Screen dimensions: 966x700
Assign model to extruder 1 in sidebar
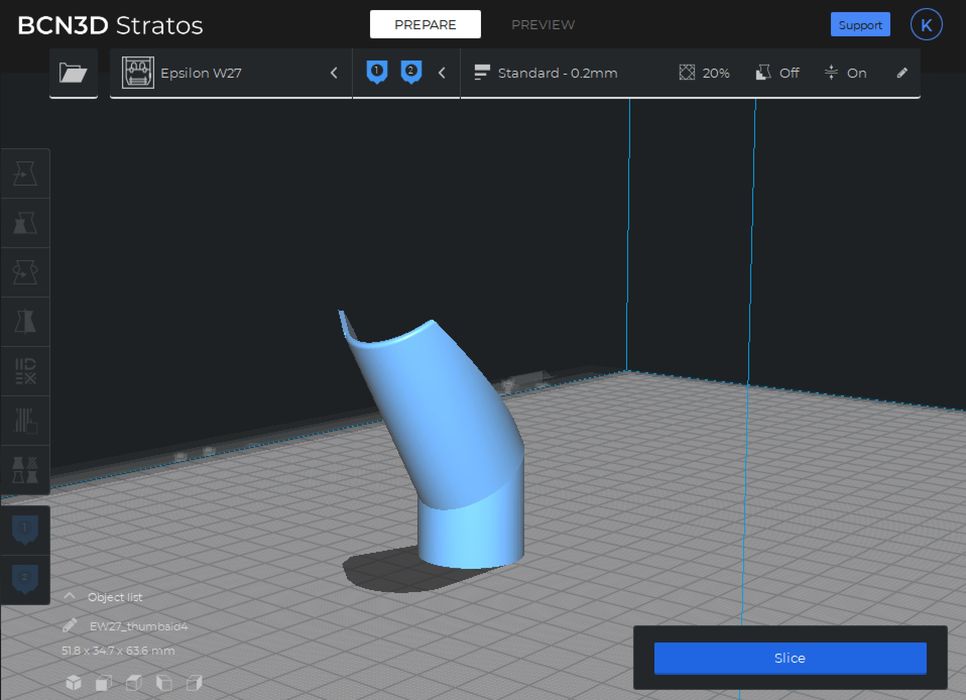click(25, 528)
